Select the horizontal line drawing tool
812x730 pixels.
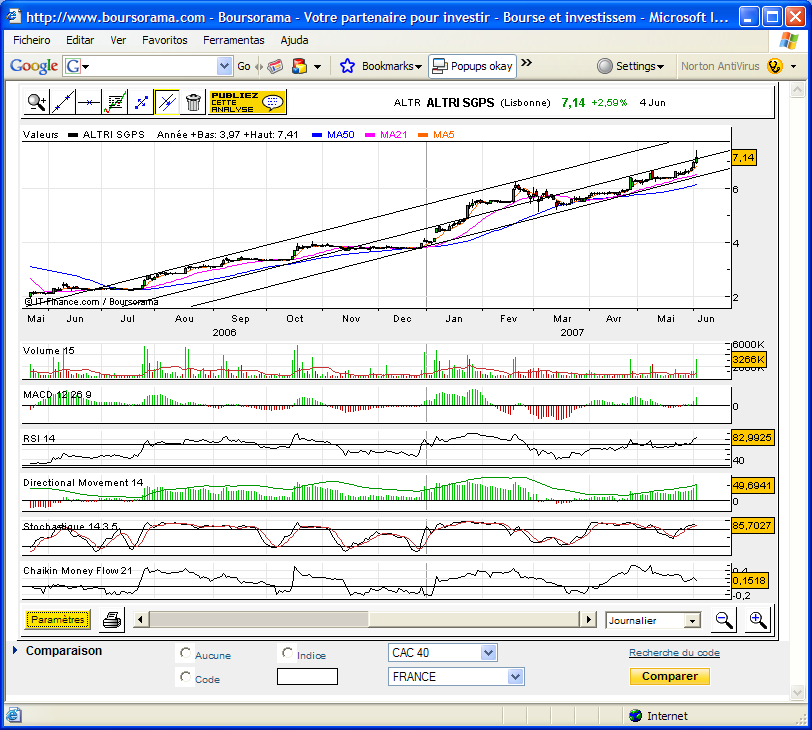click(x=89, y=102)
